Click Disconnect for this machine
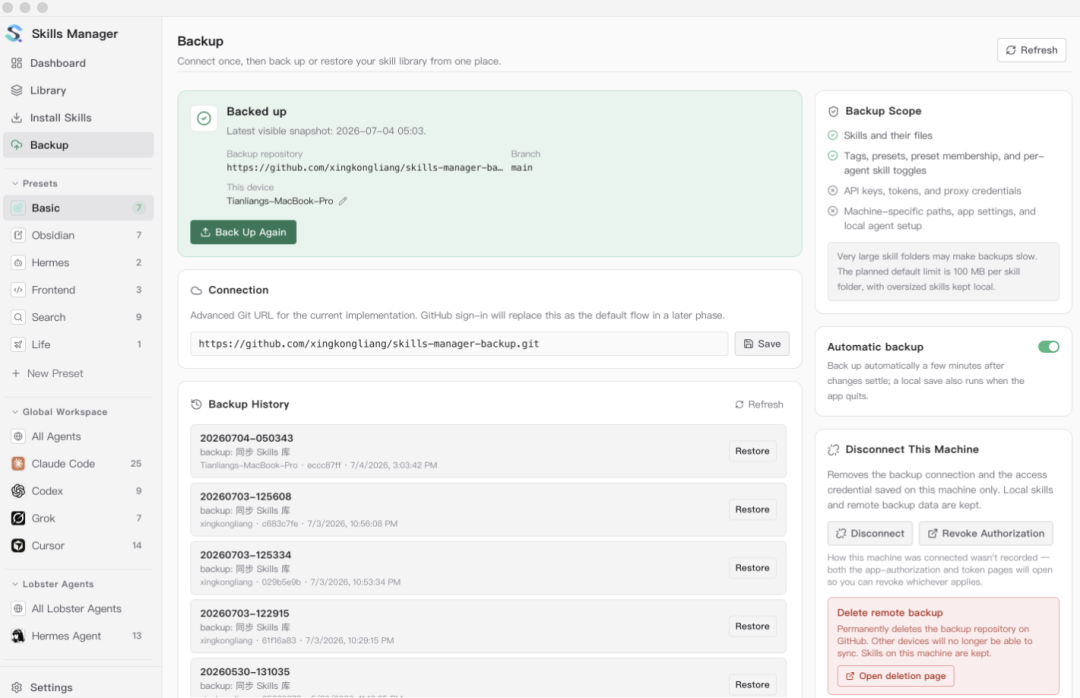Viewport: 1080px width, 698px height. pyautogui.click(x=870, y=533)
